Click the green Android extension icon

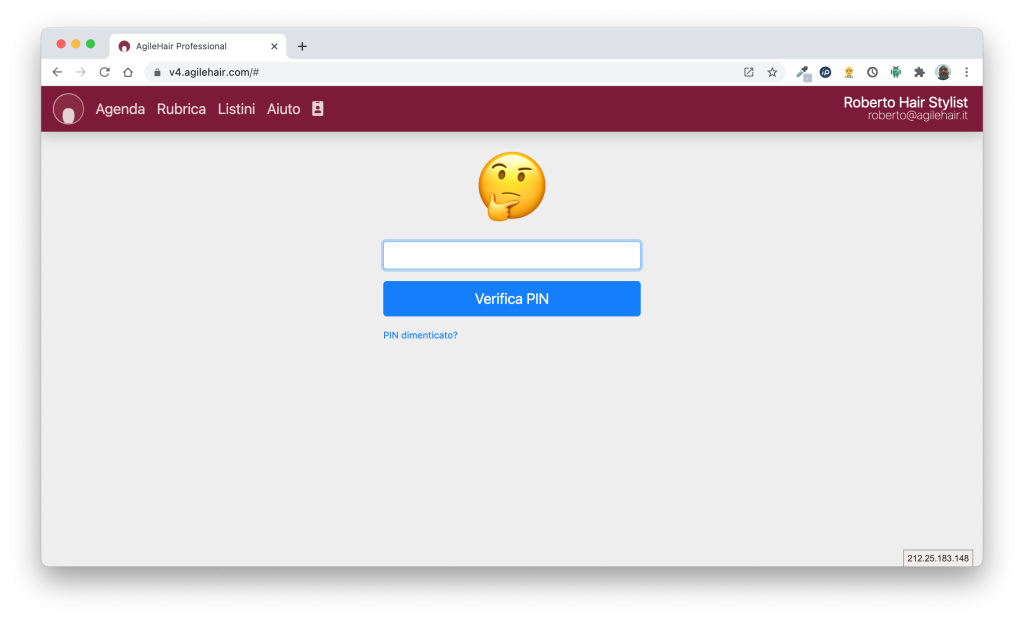(x=896, y=72)
